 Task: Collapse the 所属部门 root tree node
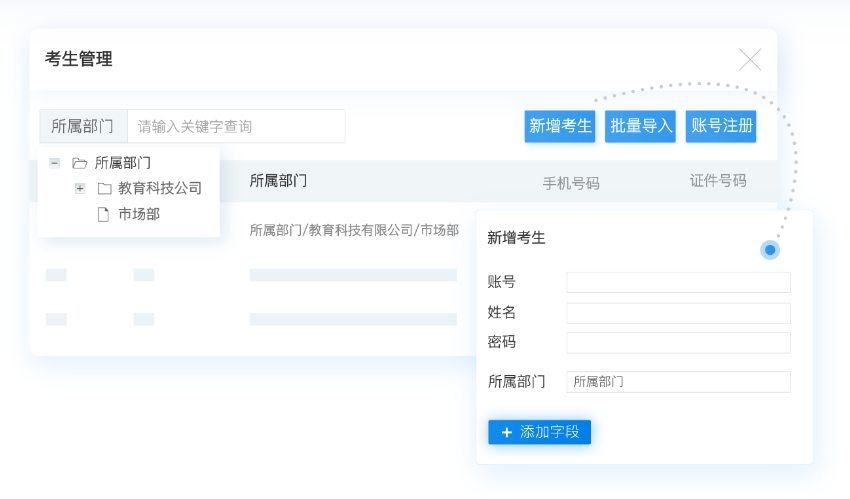(55, 163)
